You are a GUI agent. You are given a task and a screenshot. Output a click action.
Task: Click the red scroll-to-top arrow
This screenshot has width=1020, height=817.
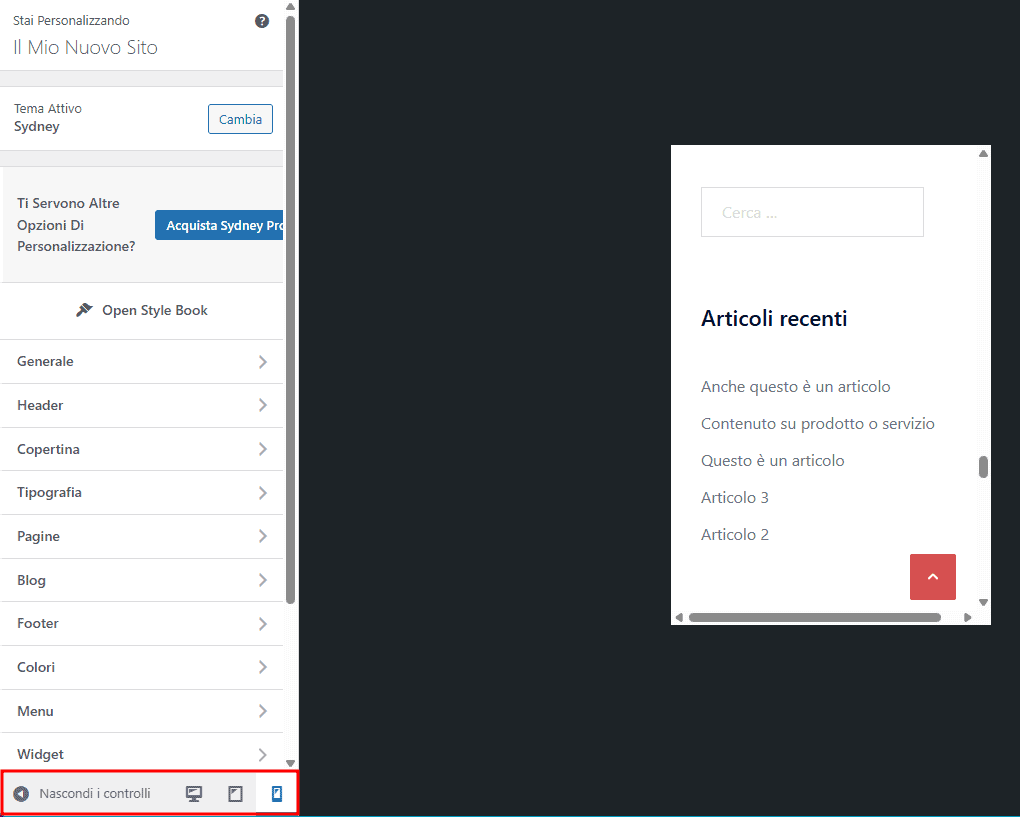(x=932, y=577)
